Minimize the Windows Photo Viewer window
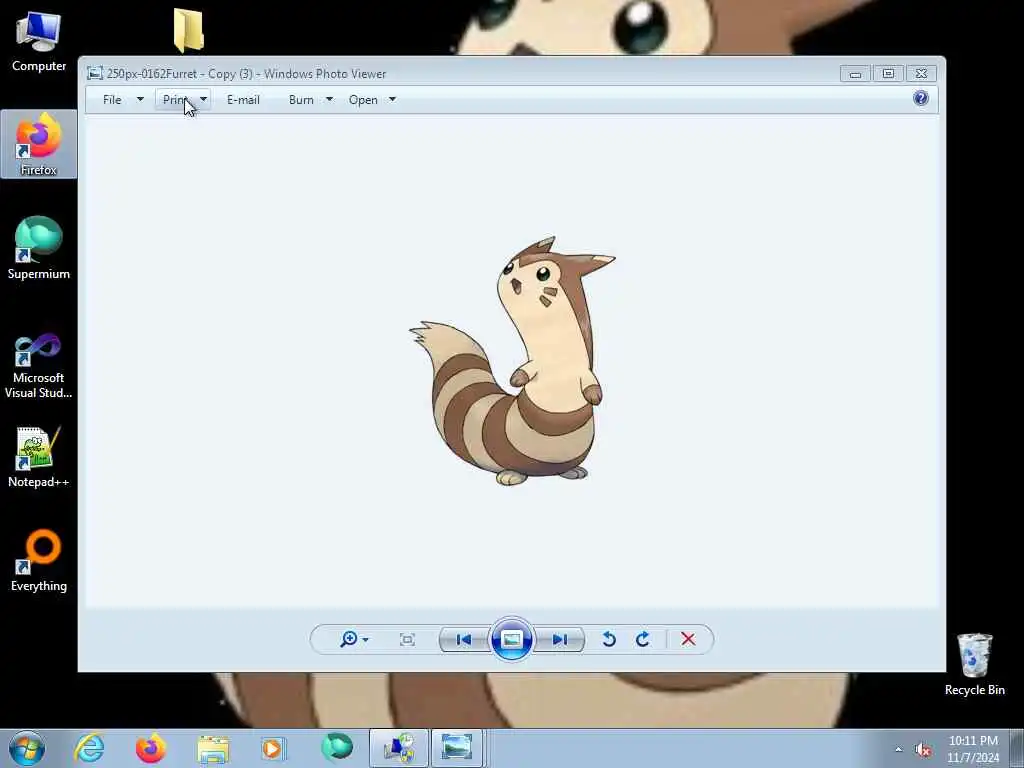Image resolution: width=1024 pixels, height=768 pixels. 855,74
